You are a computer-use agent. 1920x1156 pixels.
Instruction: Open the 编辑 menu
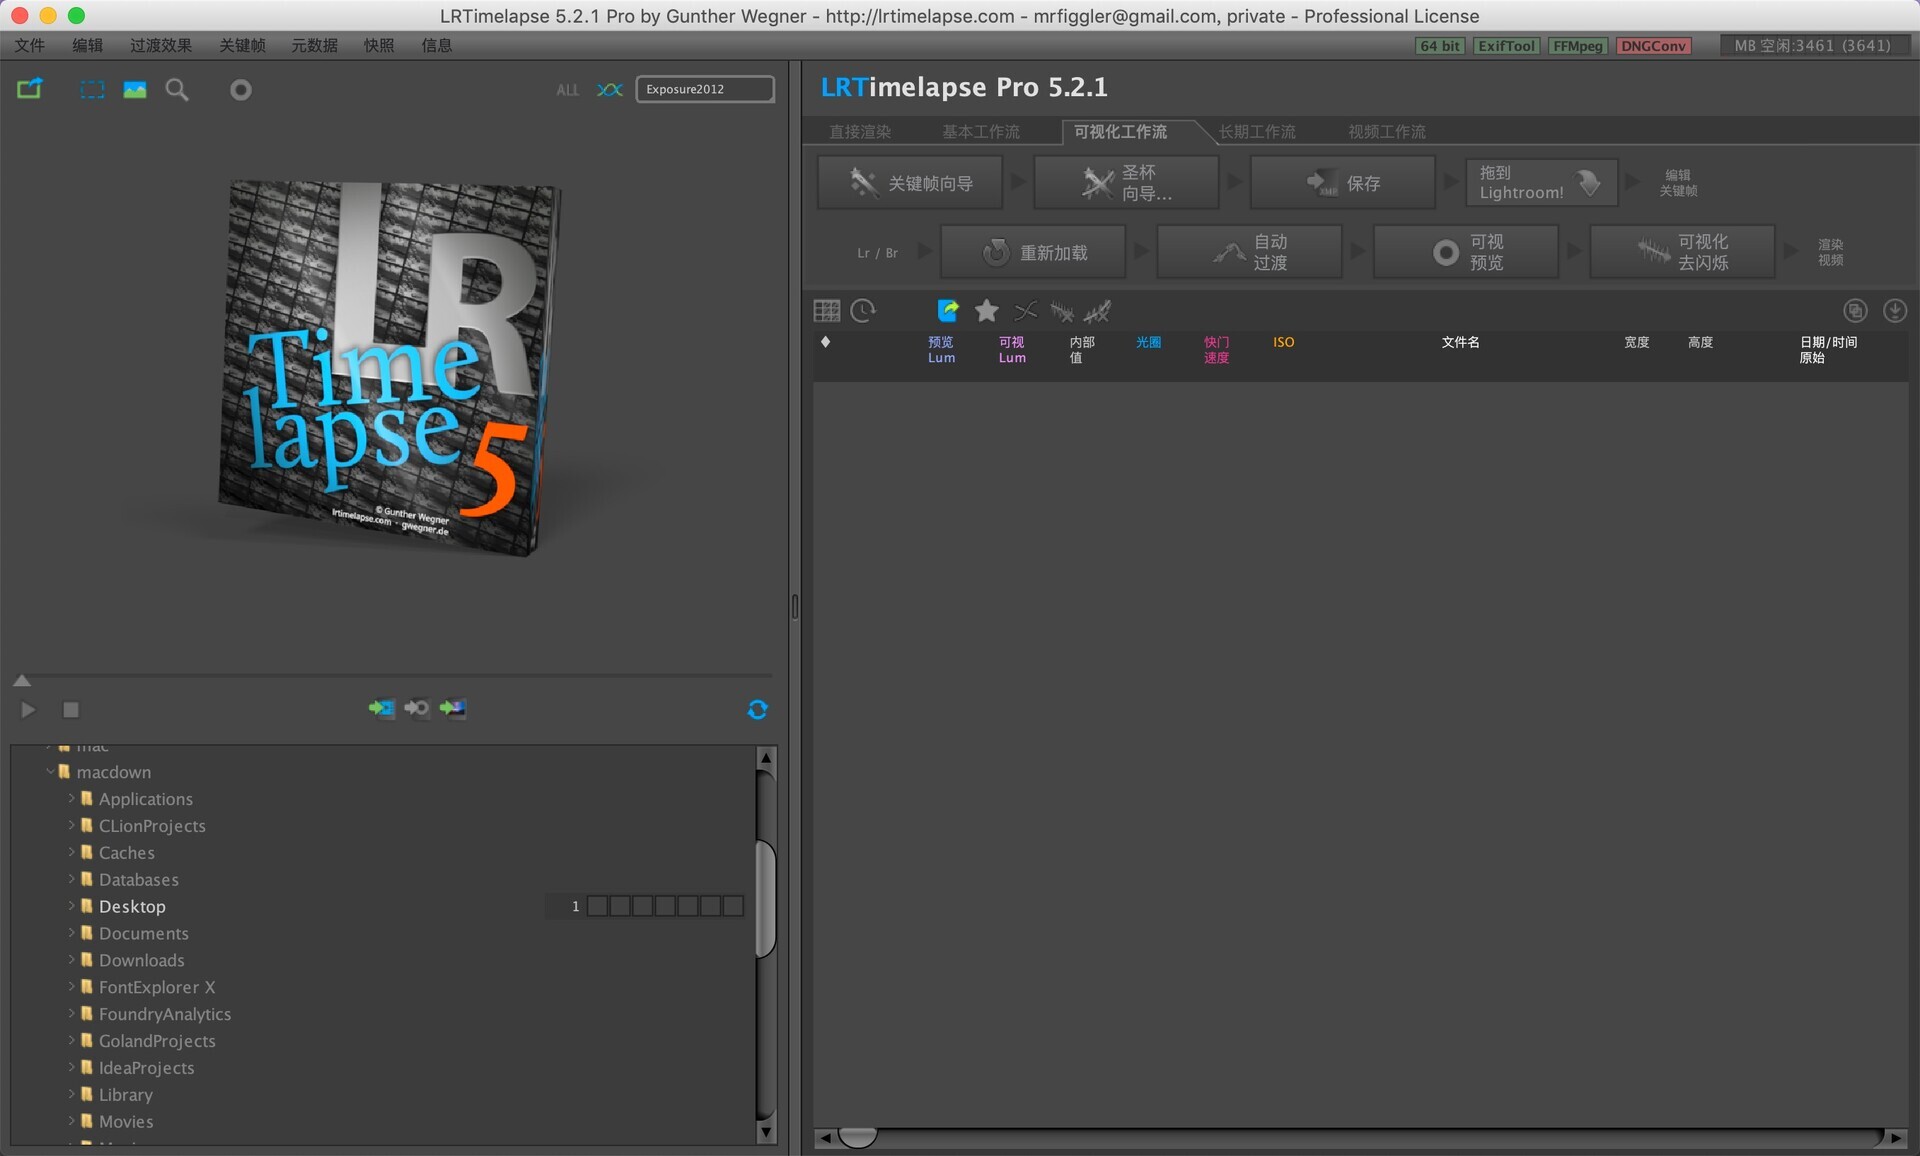[88, 46]
